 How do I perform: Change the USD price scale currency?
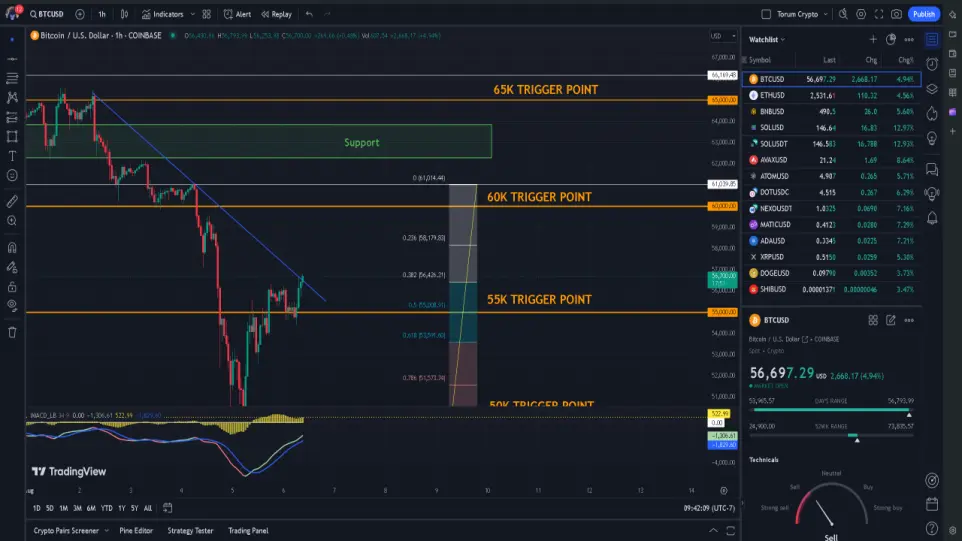[723, 36]
